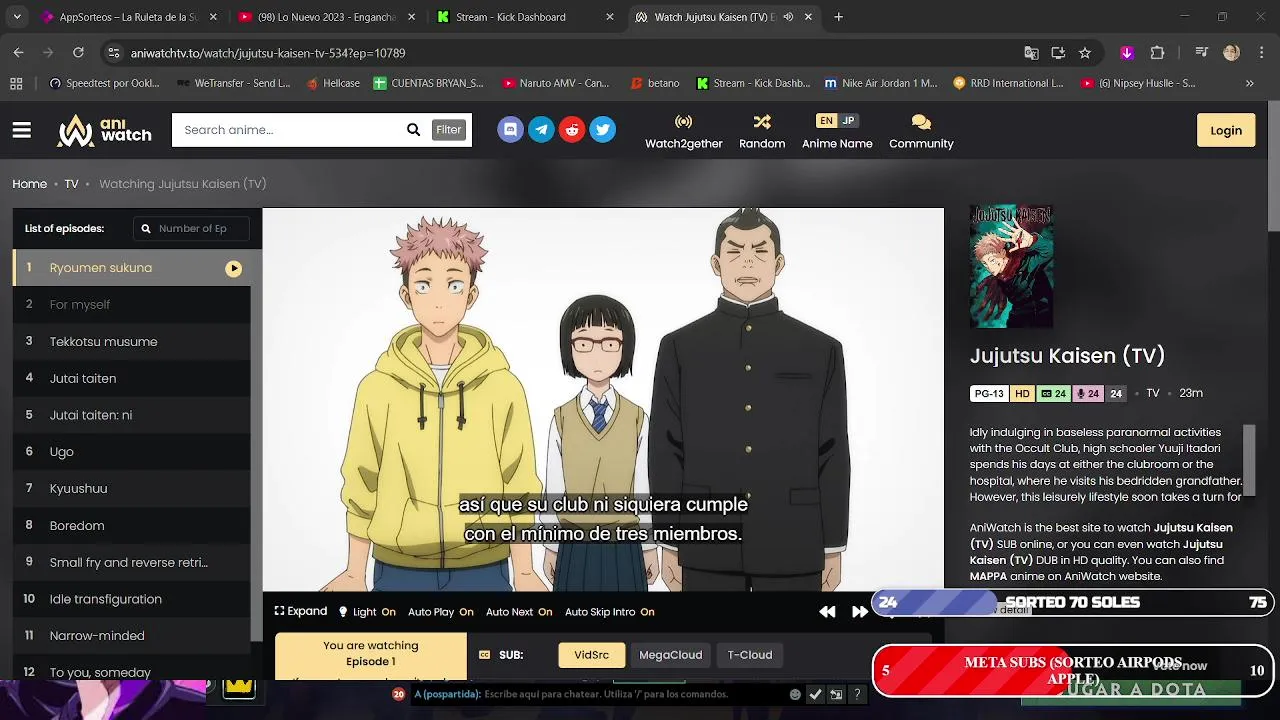
Task: Click the AniWatch logo
Action: 105,130
